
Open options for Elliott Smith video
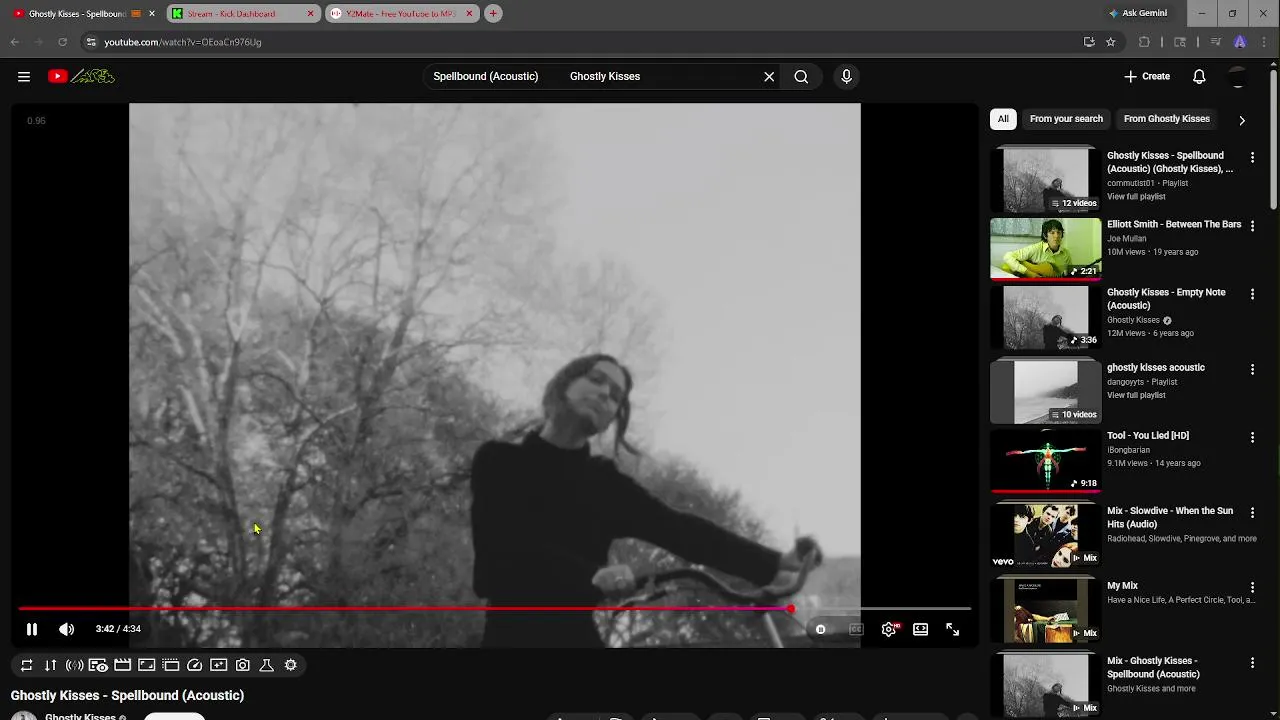pos(1252,226)
